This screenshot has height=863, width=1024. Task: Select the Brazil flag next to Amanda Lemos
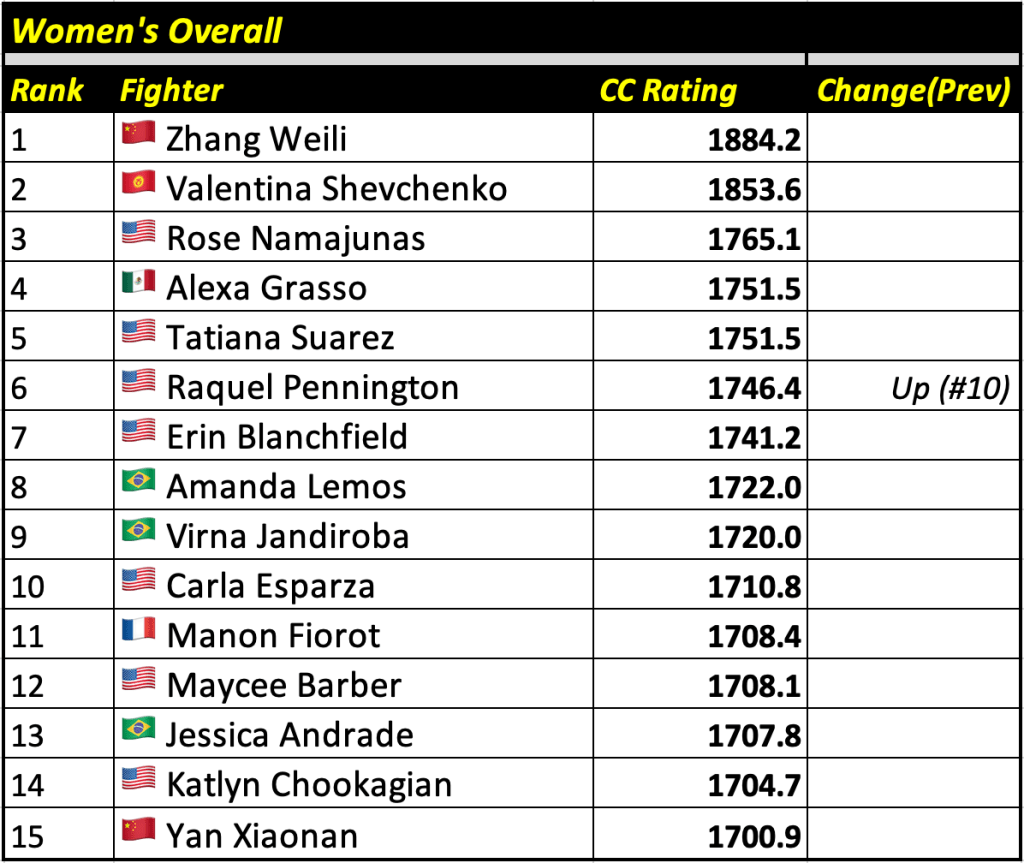[138, 483]
